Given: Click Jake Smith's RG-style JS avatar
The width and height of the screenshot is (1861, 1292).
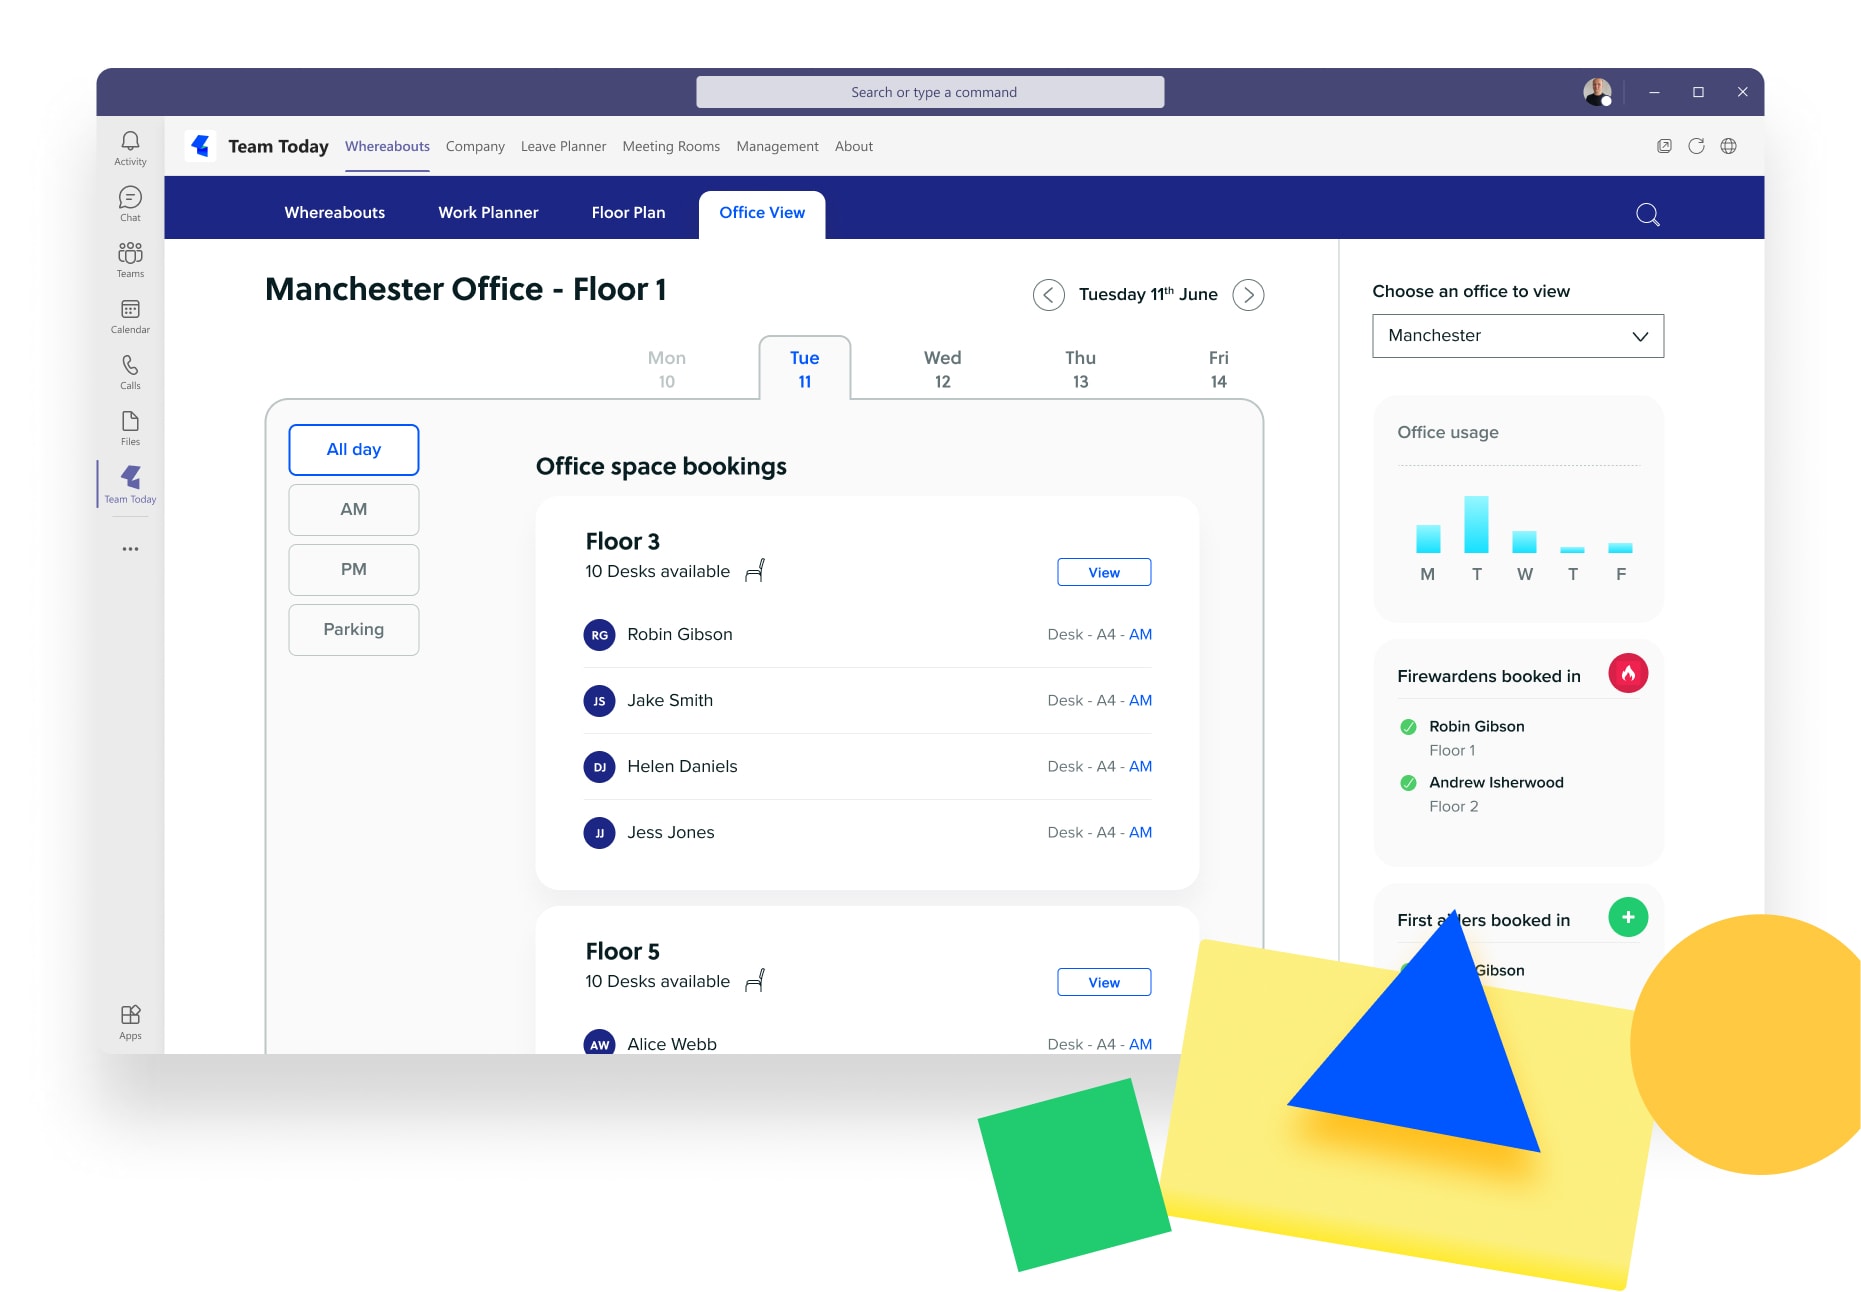Looking at the screenshot, I should (x=599, y=701).
